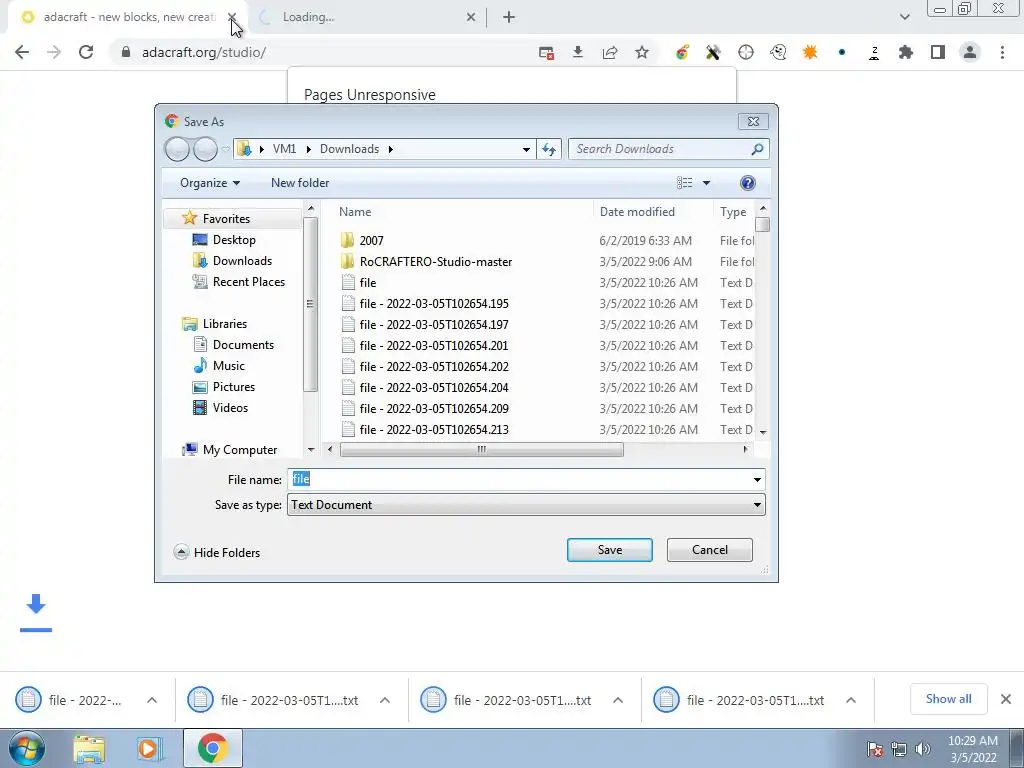The width and height of the screenshot is (1024, 768).
Task: Open the Organize dropdown menu
Action: [x=210, y=183]
